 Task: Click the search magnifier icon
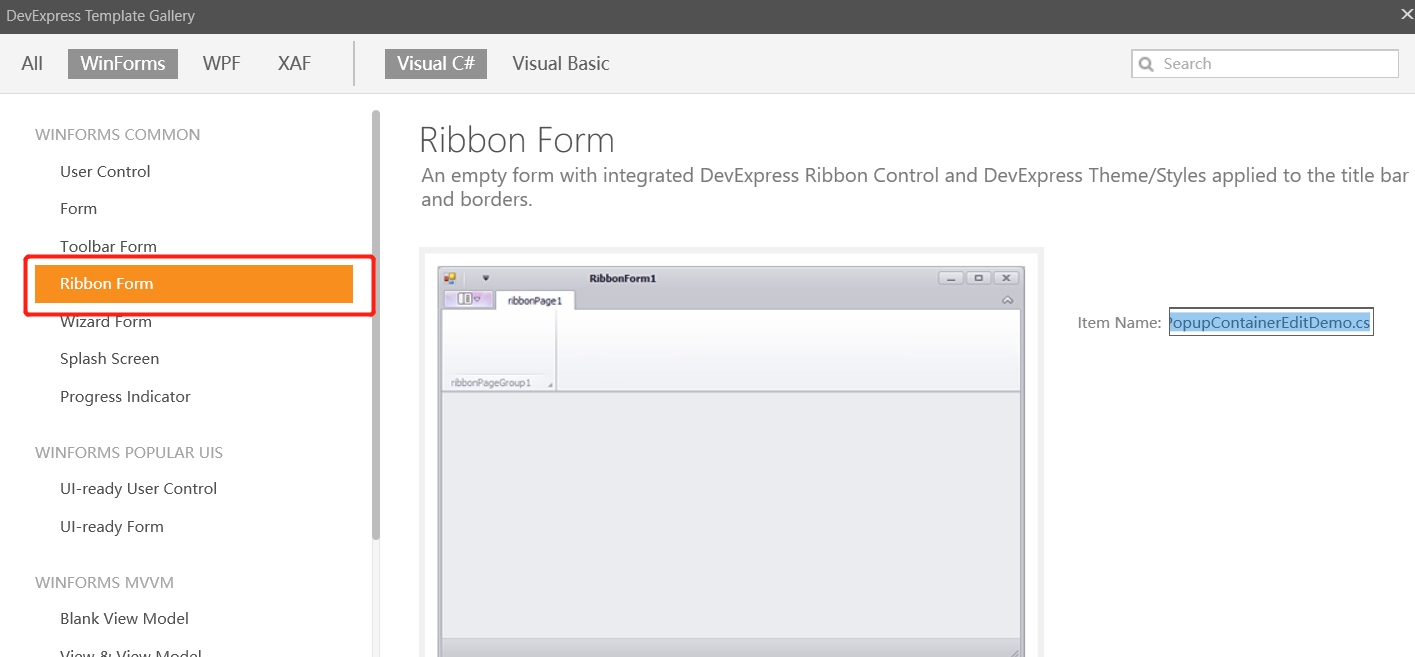(x=1146, y=63)
